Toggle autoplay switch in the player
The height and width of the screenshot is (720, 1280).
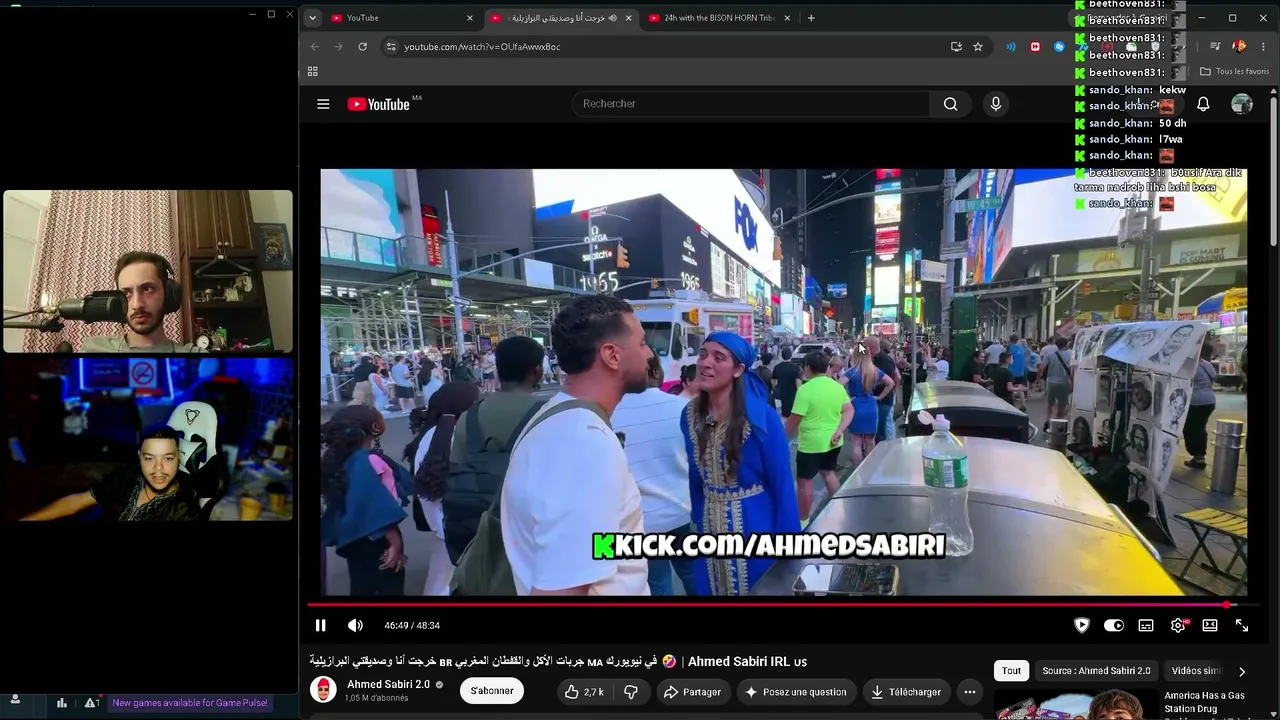pyautogui.click(x=1113, y=625)
